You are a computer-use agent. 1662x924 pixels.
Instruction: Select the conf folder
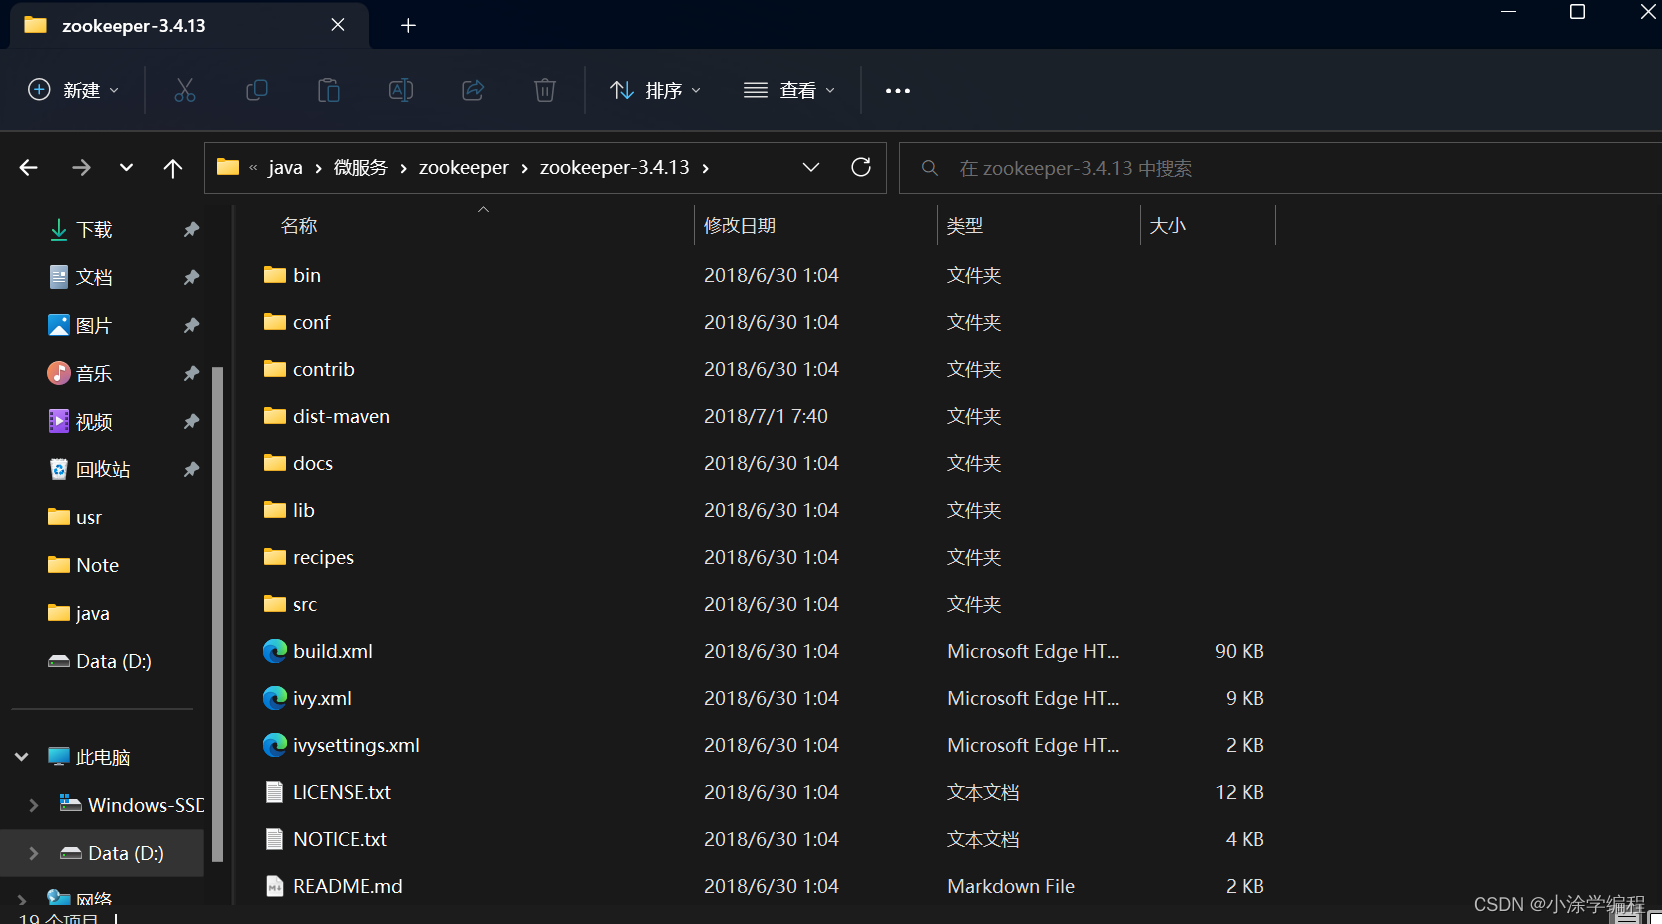(311, 322)
